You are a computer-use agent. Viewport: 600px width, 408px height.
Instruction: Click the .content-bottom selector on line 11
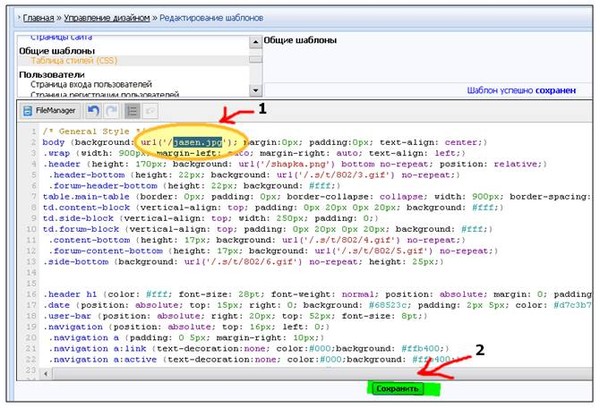point(89,240)
